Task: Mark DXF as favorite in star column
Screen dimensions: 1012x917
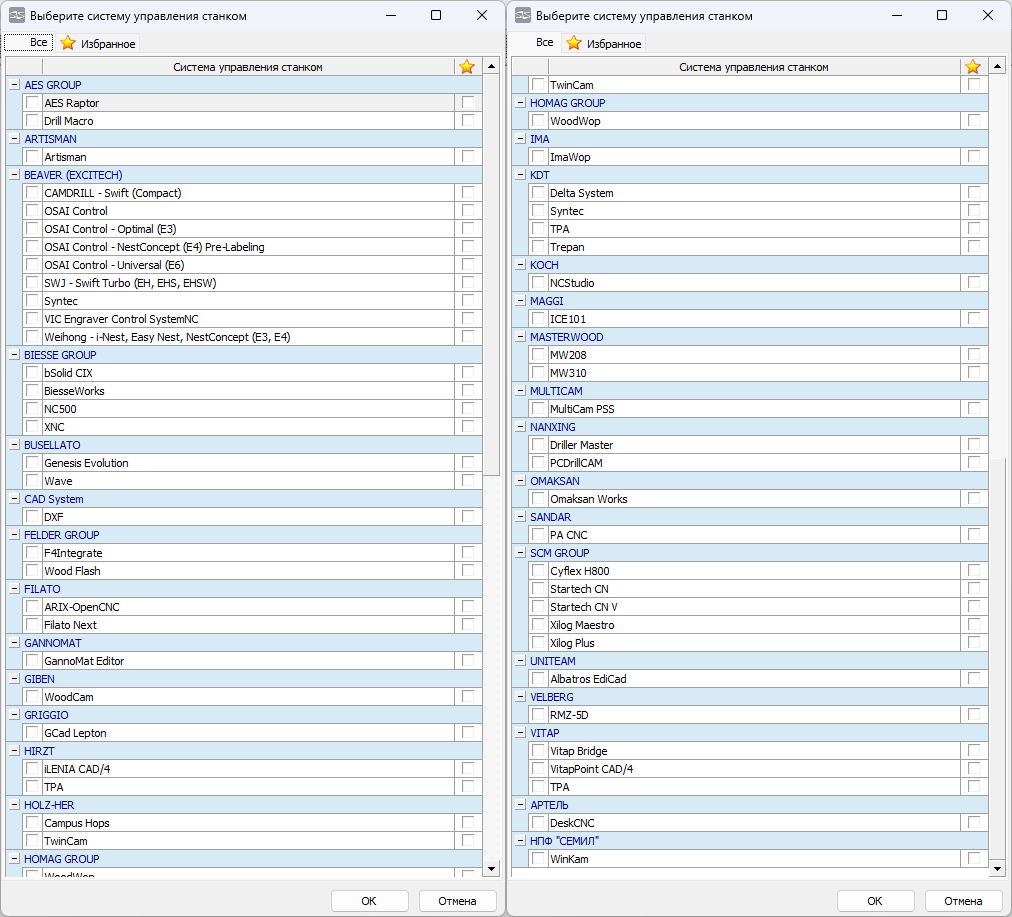Action: pos(468,517)
